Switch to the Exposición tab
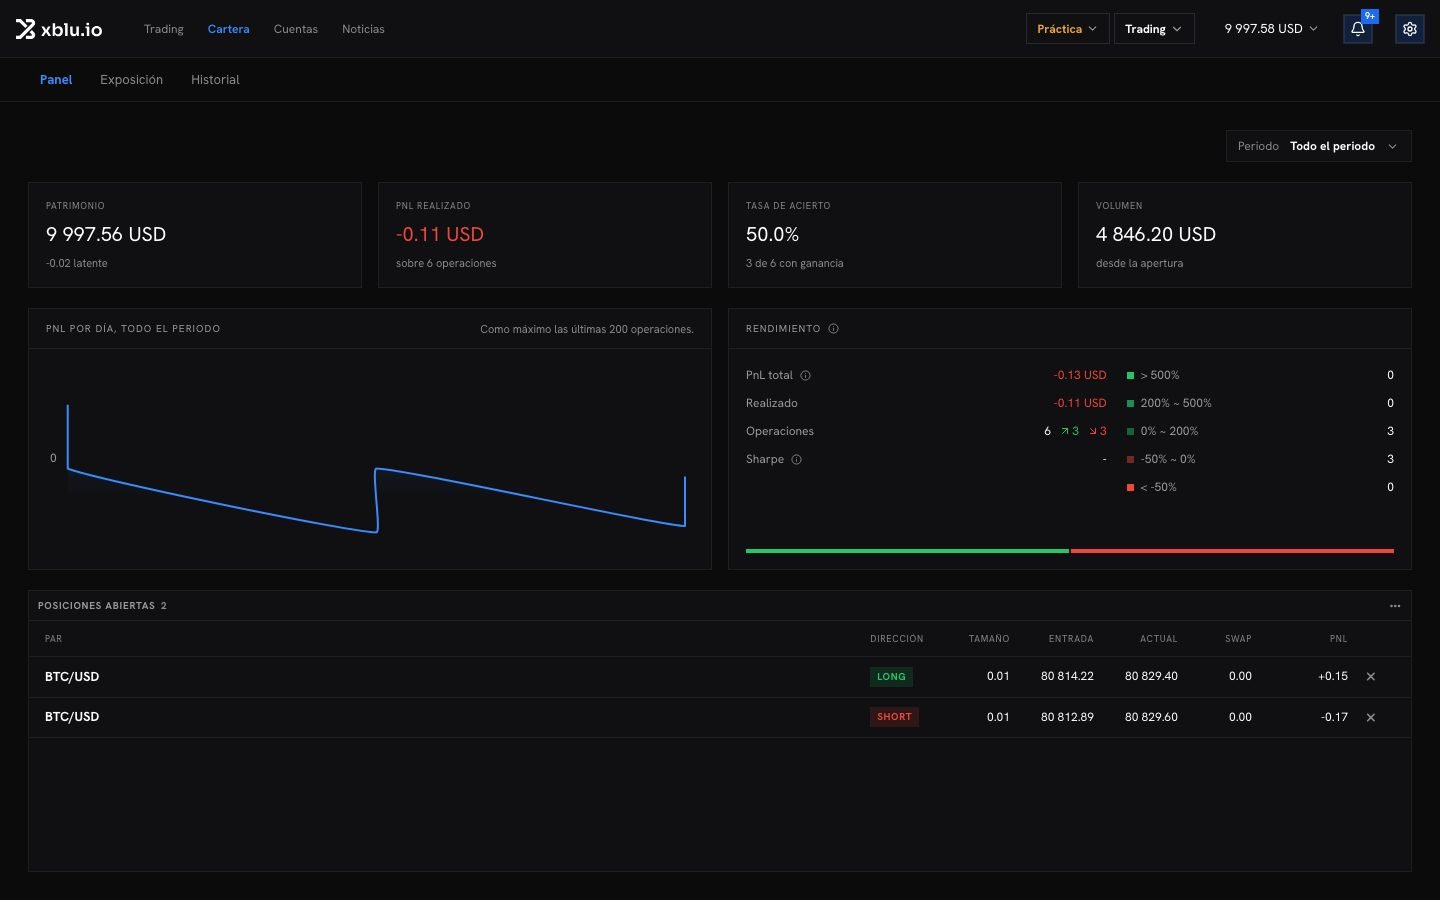This screenshot has height=900, width=1440. (131, 80)
